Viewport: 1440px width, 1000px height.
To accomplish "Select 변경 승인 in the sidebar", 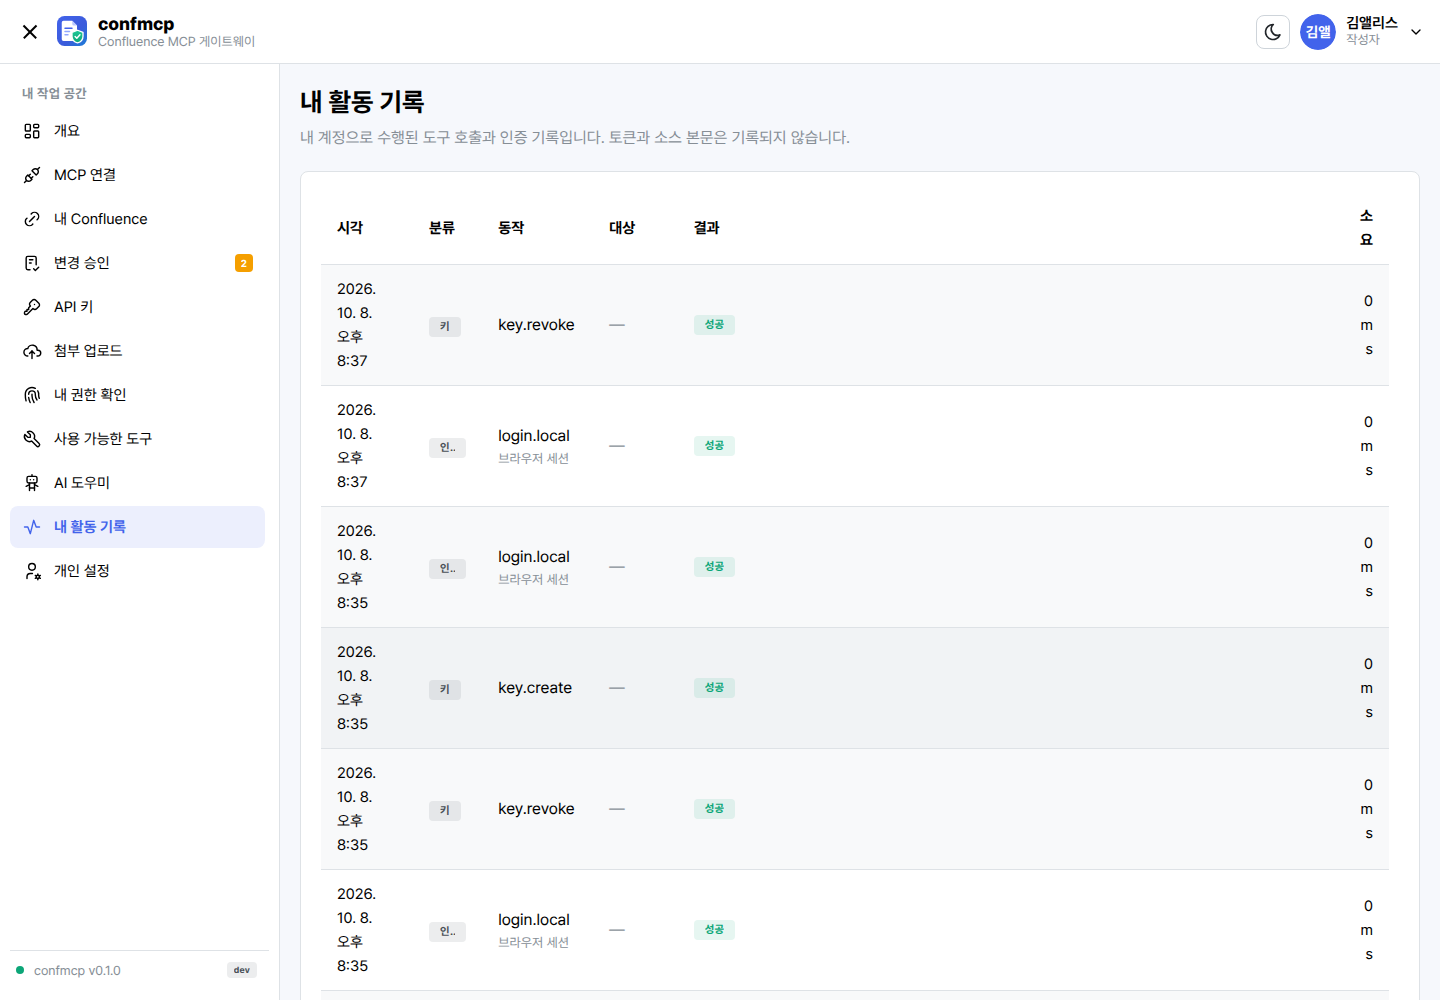I will click(x=137, y=263).
